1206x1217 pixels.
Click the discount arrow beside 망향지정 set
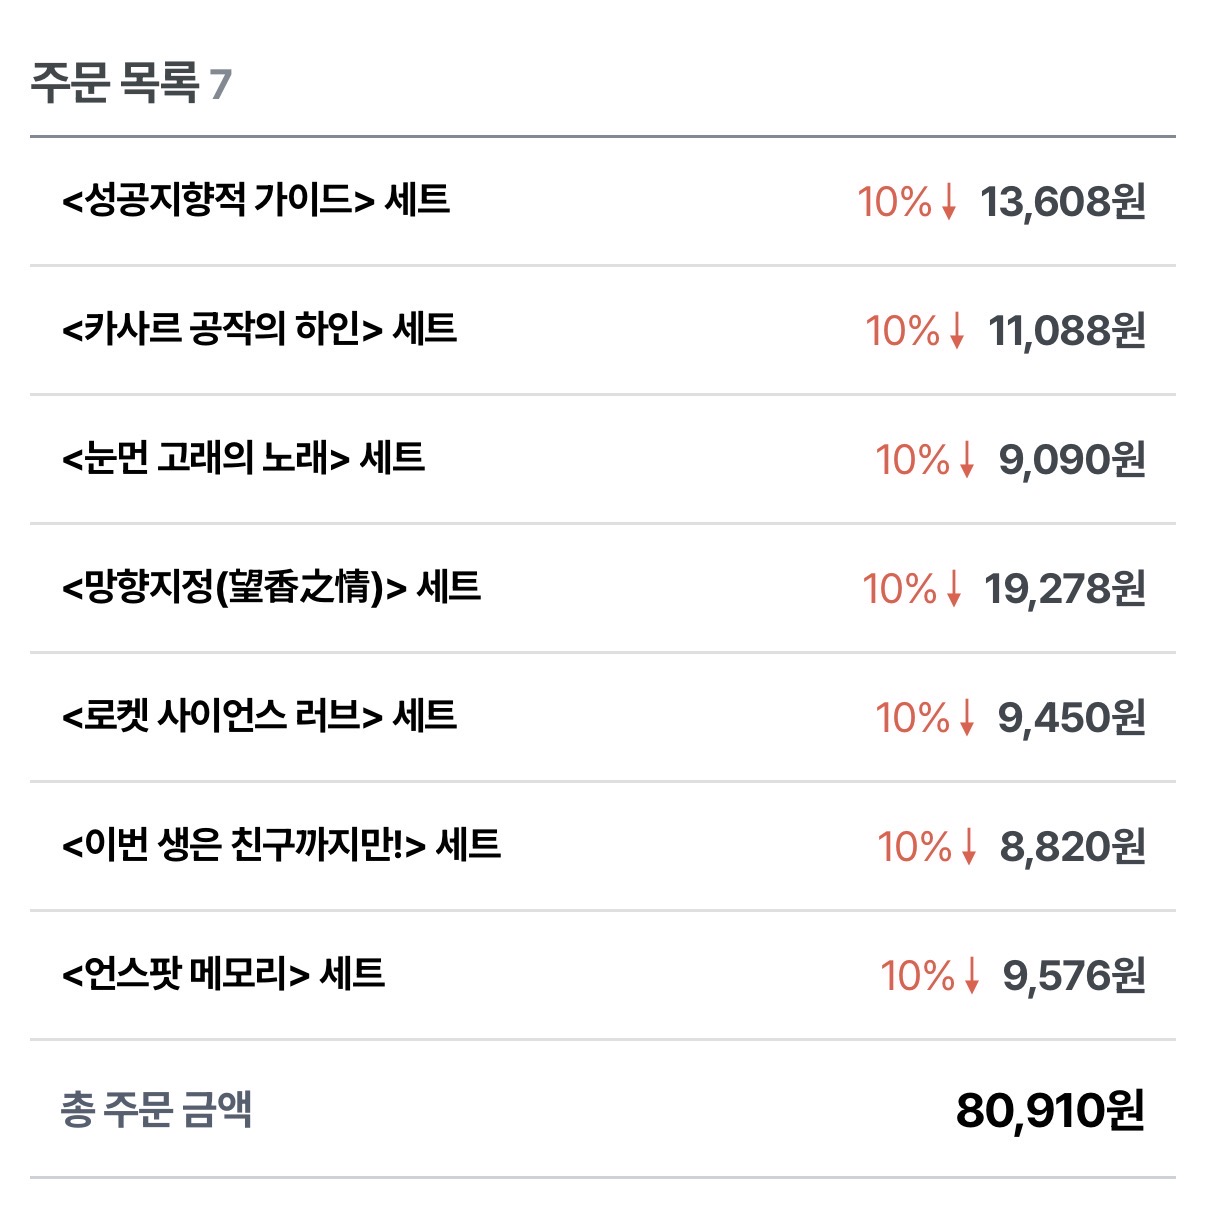953,589
